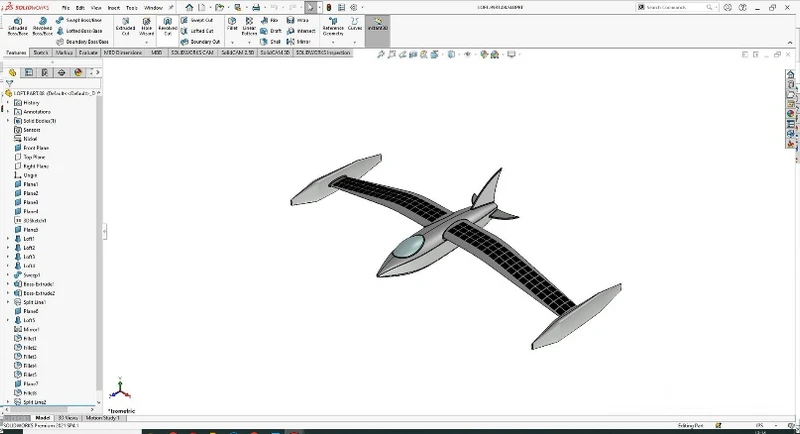Screen dimensions: 800x434
Task: Open the Options gear icon
Action: (x=353, y=7)
